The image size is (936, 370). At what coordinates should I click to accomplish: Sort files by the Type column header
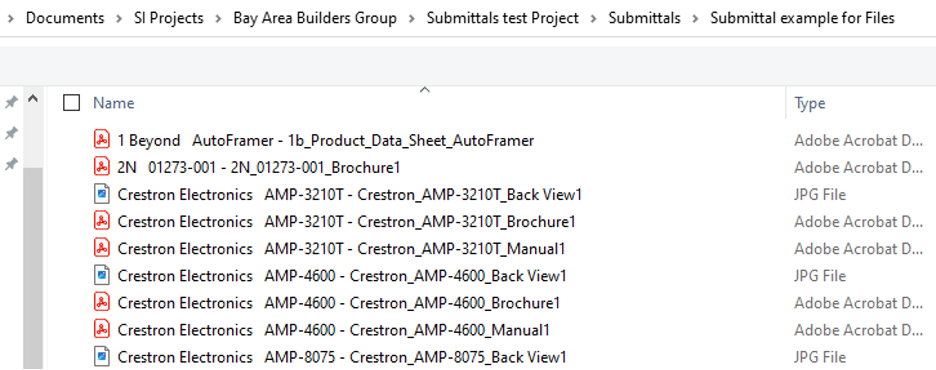[x=809, y=103]
